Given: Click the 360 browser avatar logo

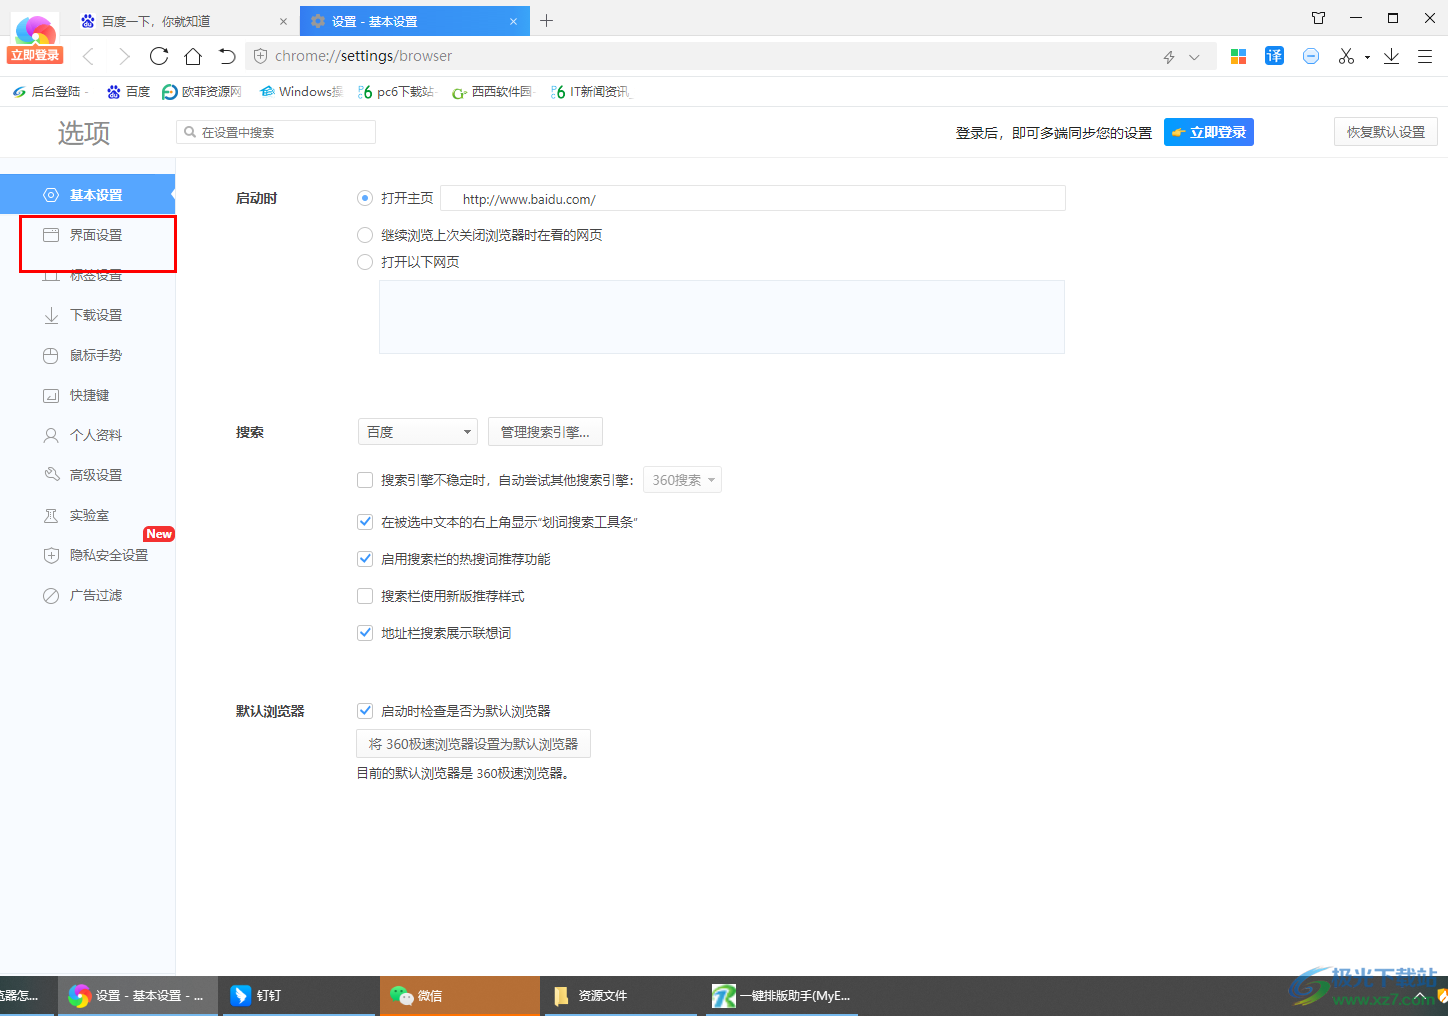Looking at the screenshot, I should point(35,30).
